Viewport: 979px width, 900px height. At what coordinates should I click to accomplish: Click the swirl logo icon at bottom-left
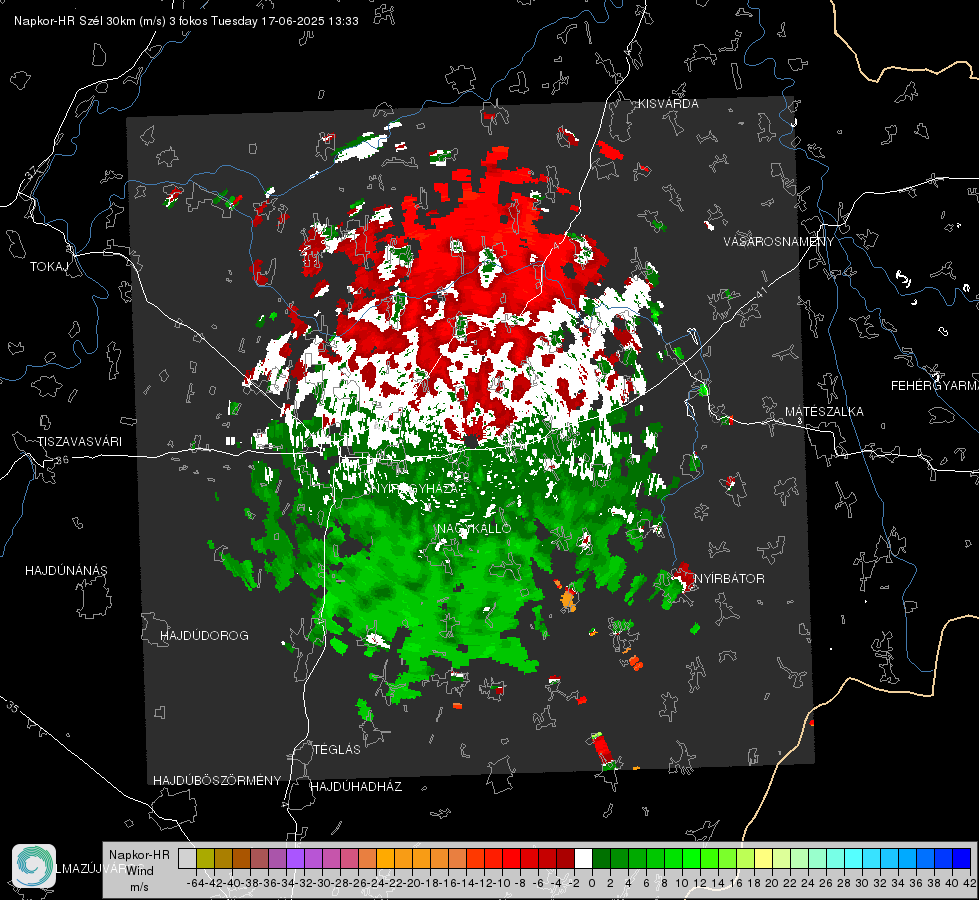(34, 866)
